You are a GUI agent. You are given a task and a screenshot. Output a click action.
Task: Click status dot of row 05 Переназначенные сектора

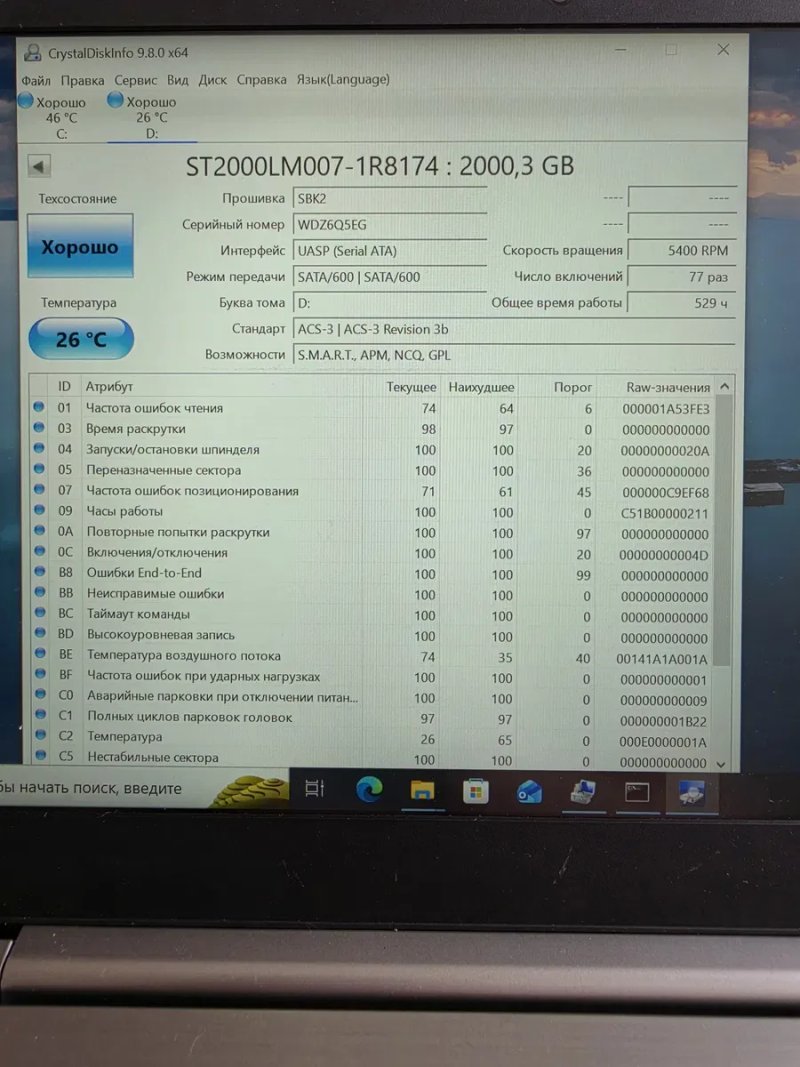(x=39, y=469)
